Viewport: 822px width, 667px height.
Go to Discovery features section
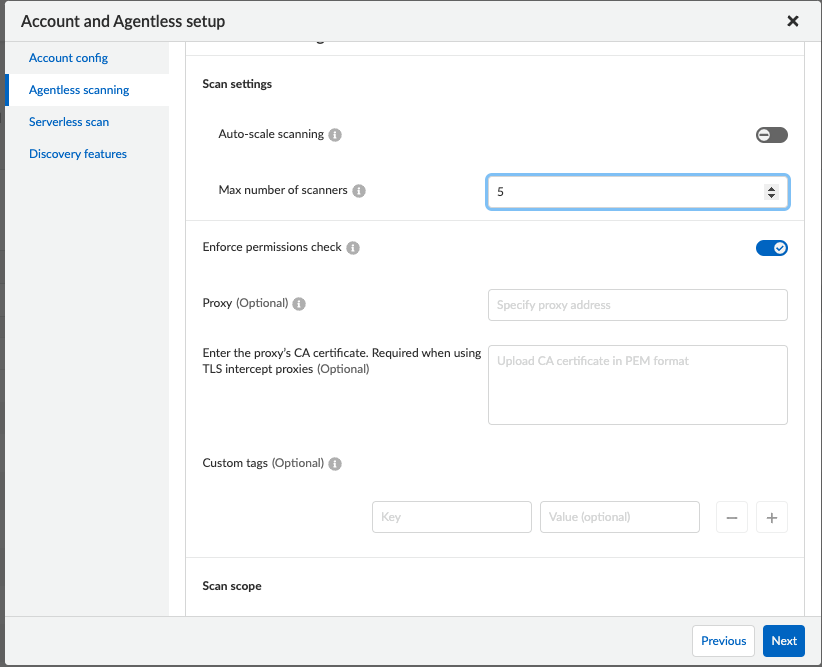point(78,154)
